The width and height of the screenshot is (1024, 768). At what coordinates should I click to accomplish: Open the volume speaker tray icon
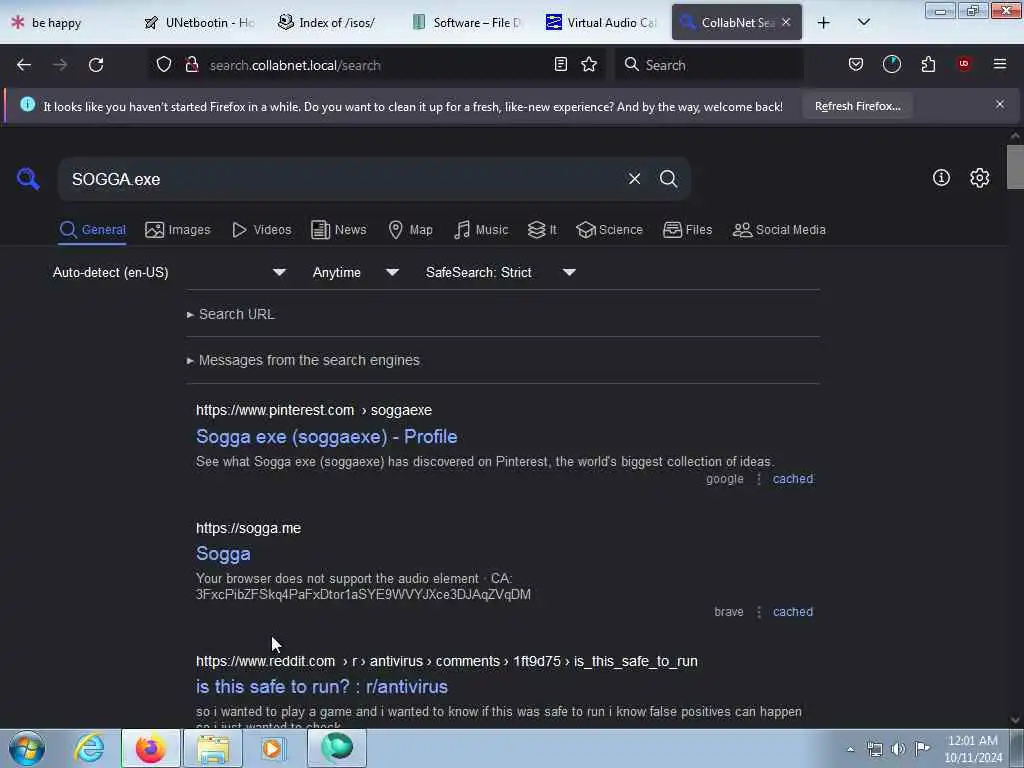[899, 749]
